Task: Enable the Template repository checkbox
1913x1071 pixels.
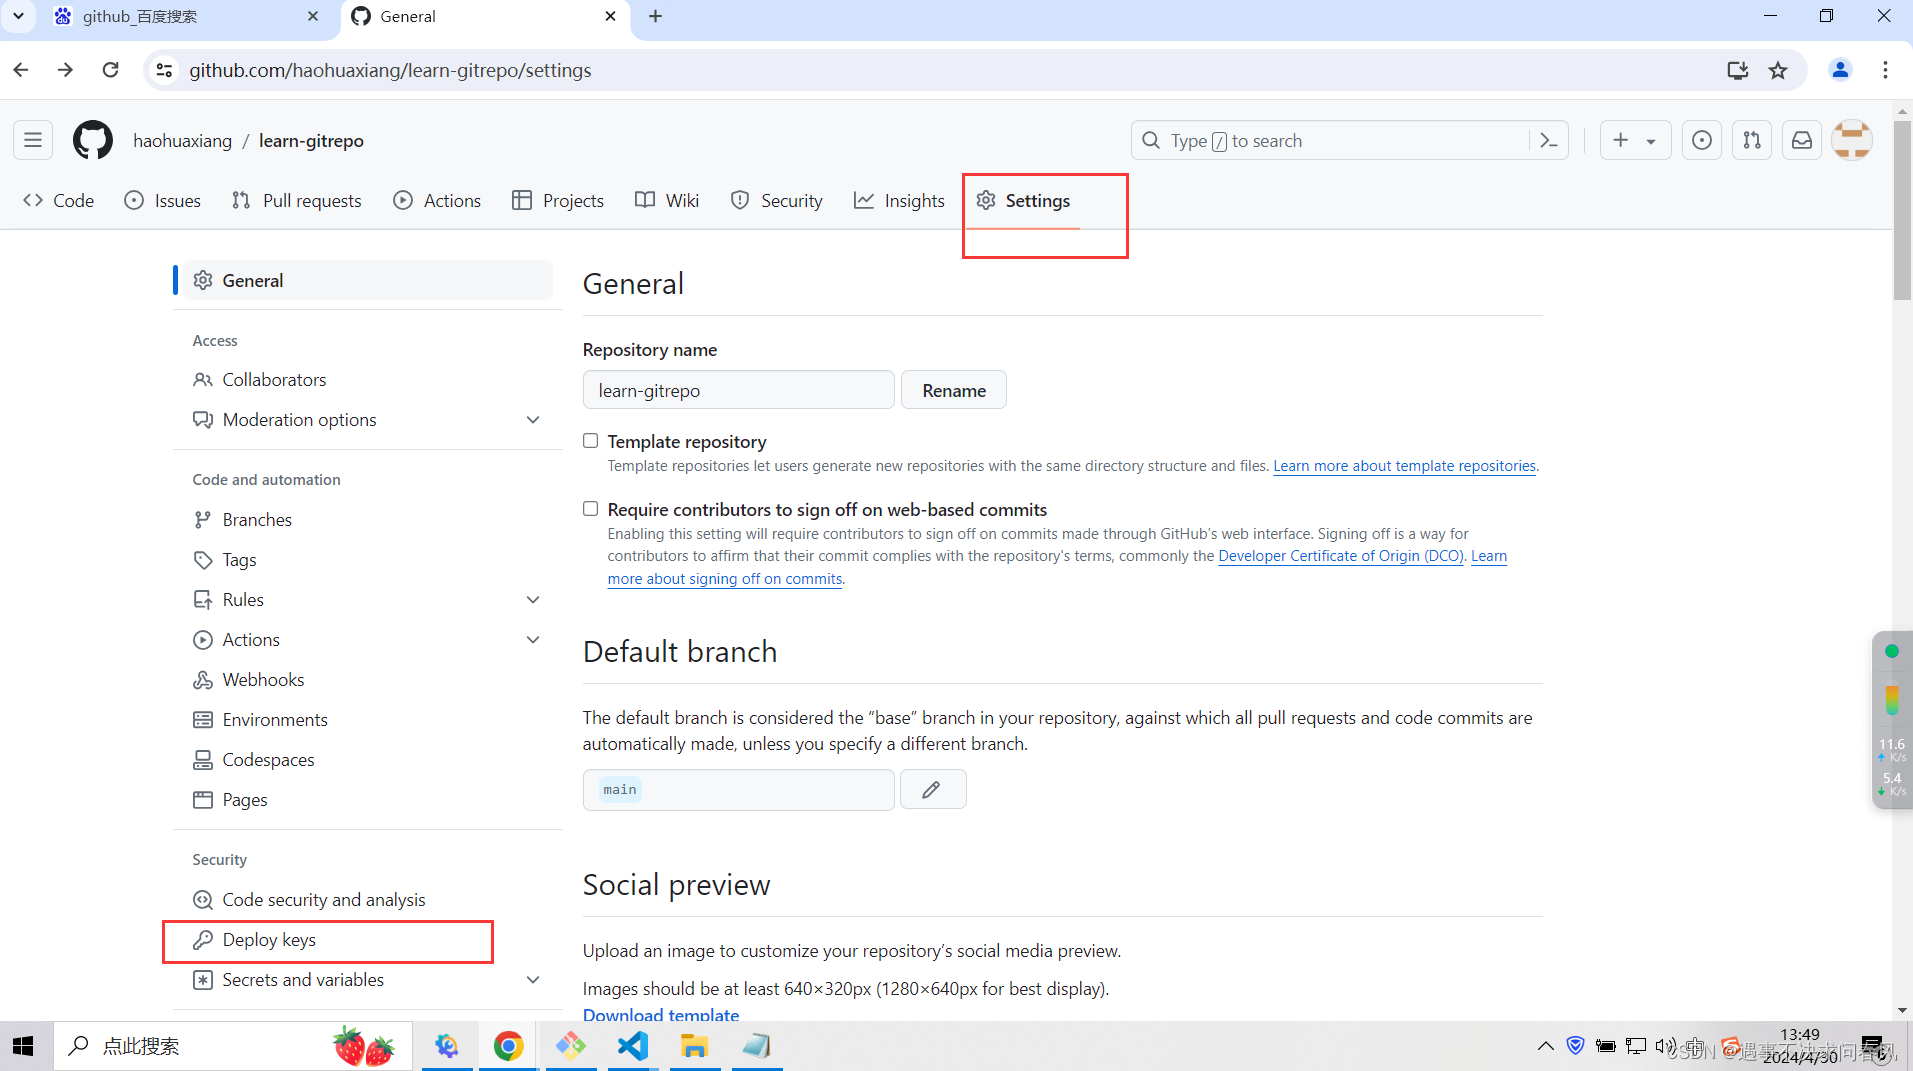Action: pyautogui.click(x=591, y=441)
